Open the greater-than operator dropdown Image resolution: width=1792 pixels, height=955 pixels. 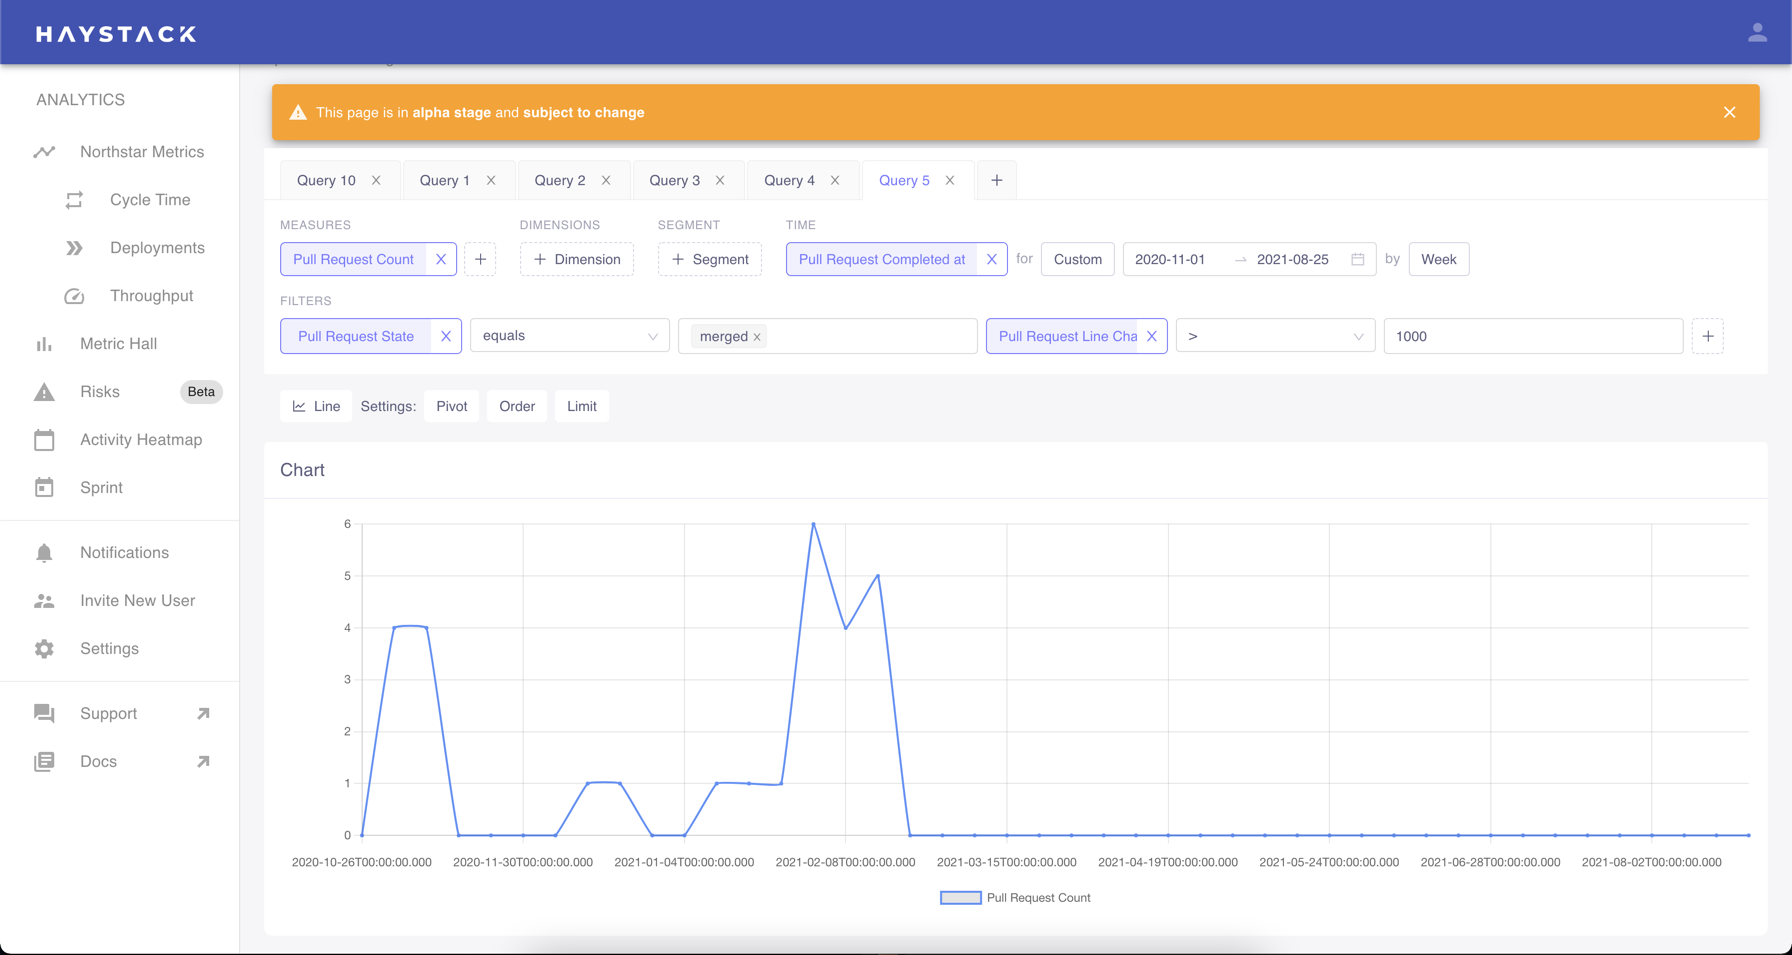coord(1274,336)
